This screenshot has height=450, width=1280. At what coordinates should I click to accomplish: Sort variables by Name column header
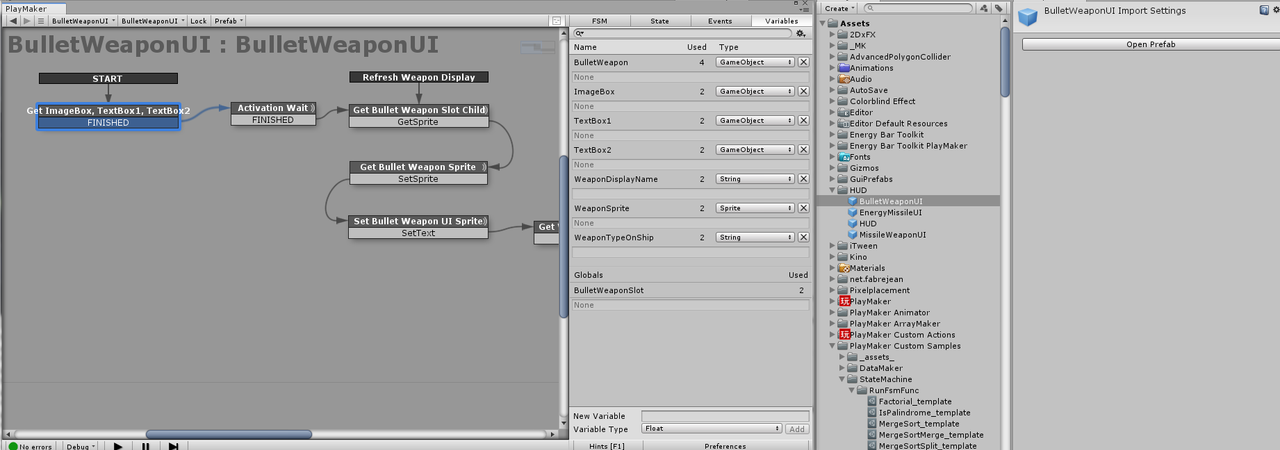[x=585, y=47]
